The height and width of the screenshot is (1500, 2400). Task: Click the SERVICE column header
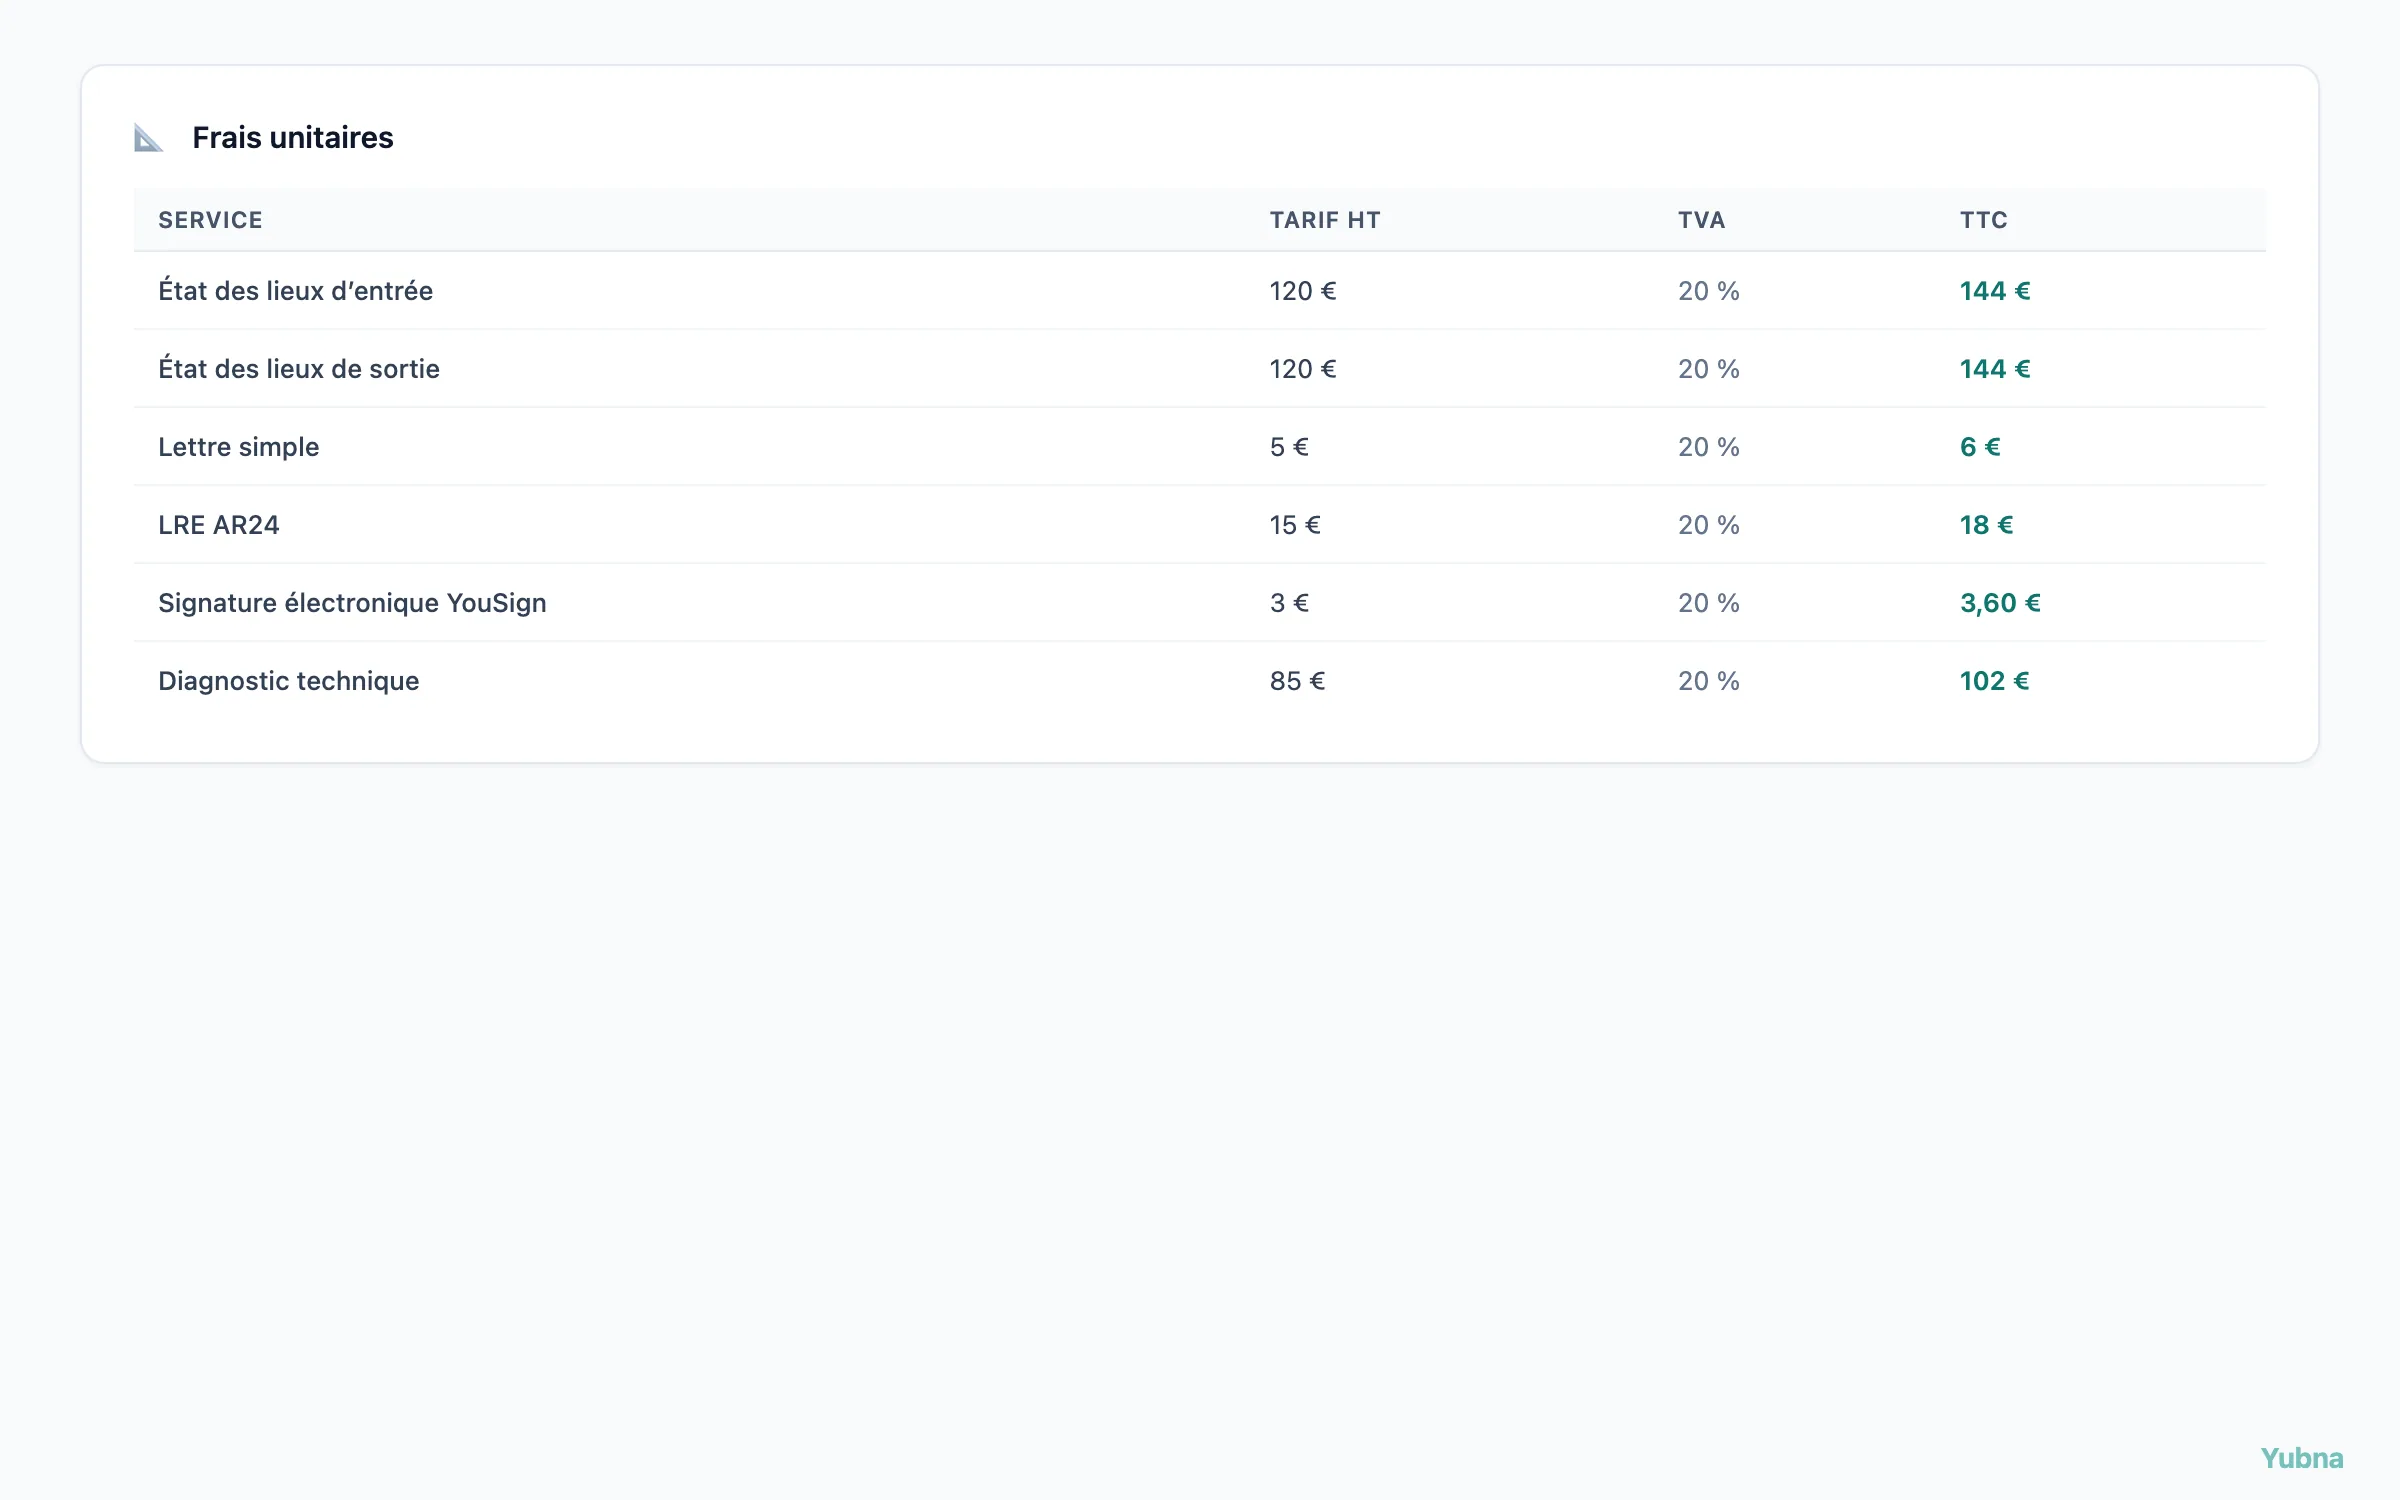click(x=210, y=220)
